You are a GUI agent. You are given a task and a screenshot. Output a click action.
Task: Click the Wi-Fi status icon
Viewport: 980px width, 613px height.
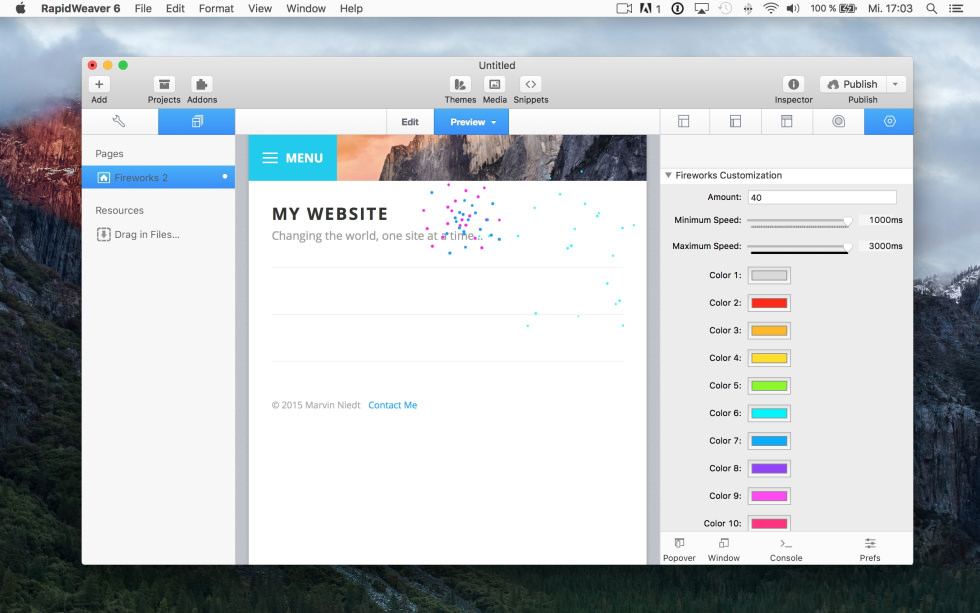tap(771, 9)
